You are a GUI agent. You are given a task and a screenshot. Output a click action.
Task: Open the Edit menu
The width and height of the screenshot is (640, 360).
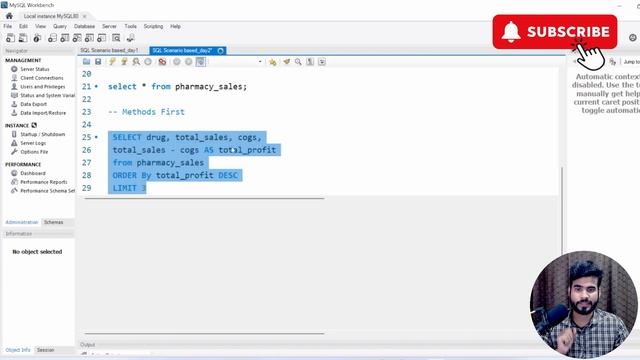pos(23,26)
